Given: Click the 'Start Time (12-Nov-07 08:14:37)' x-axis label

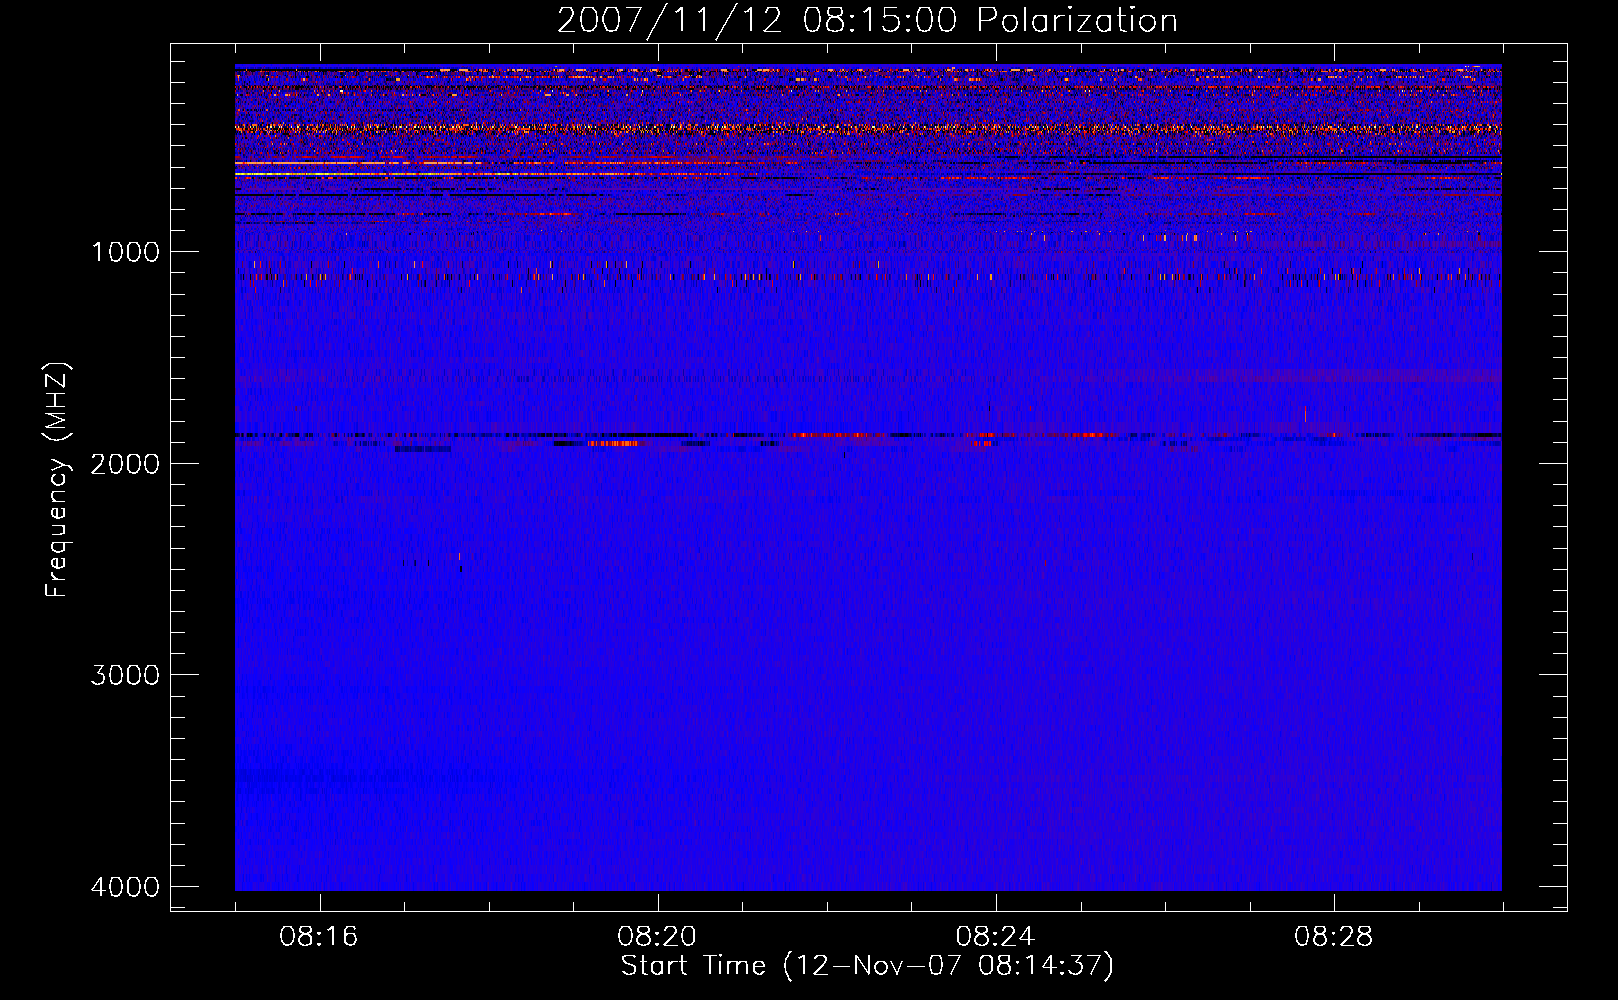Looking at the screenshot, I should pyautogui.click(x=867, y=966).
